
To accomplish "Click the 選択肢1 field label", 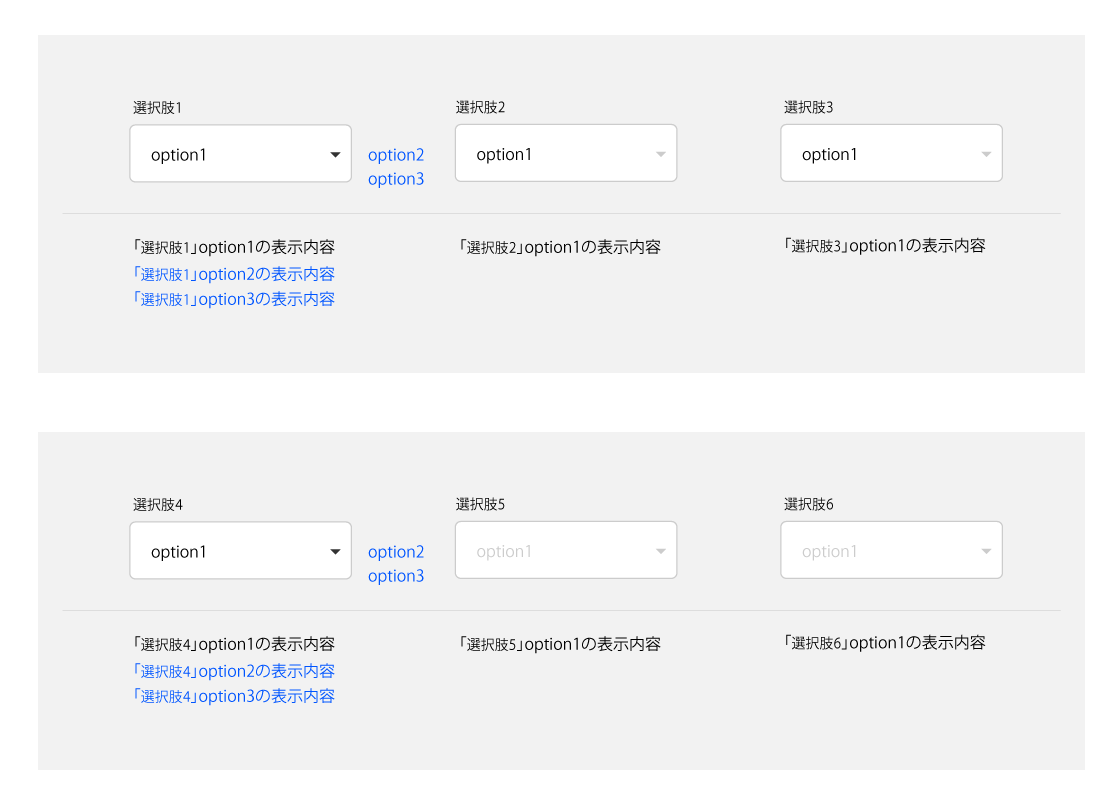I will coord(157,108).
